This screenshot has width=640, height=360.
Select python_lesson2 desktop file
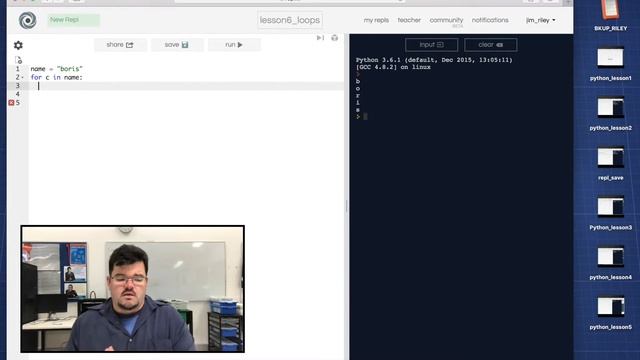(611, 114)
